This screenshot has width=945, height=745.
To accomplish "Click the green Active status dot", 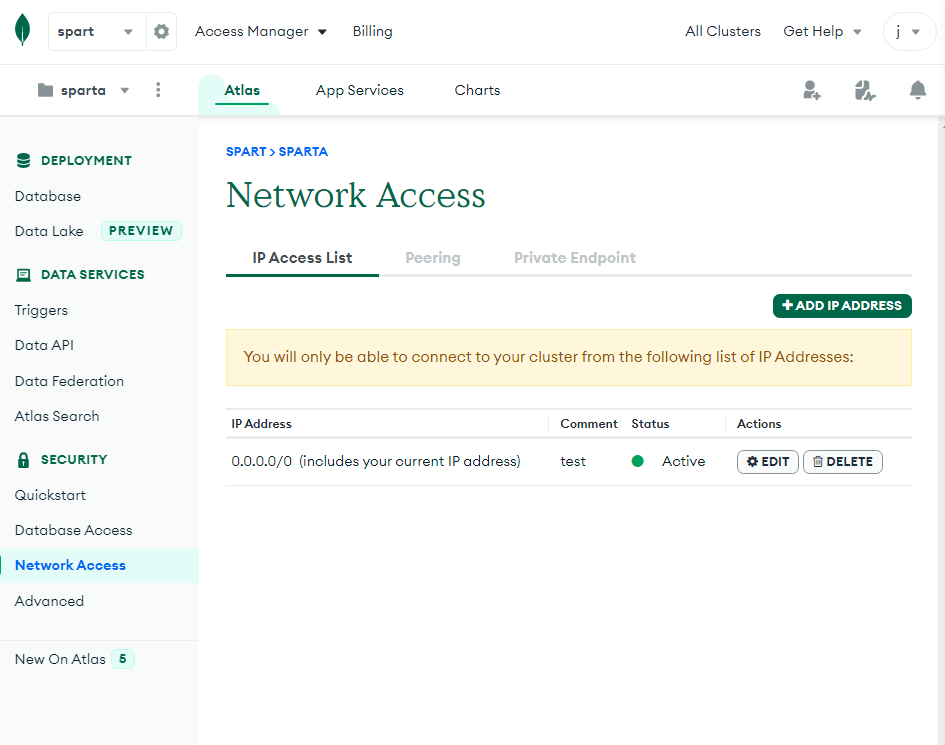I will [637, 461].
